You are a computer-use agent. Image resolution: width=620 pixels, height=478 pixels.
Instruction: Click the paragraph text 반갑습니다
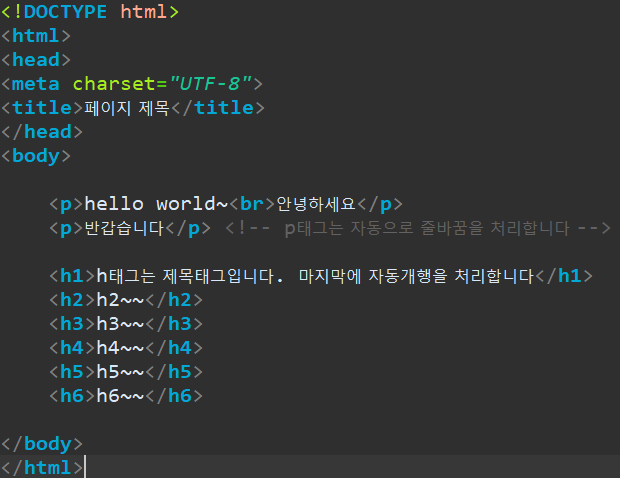pos(124,228)
